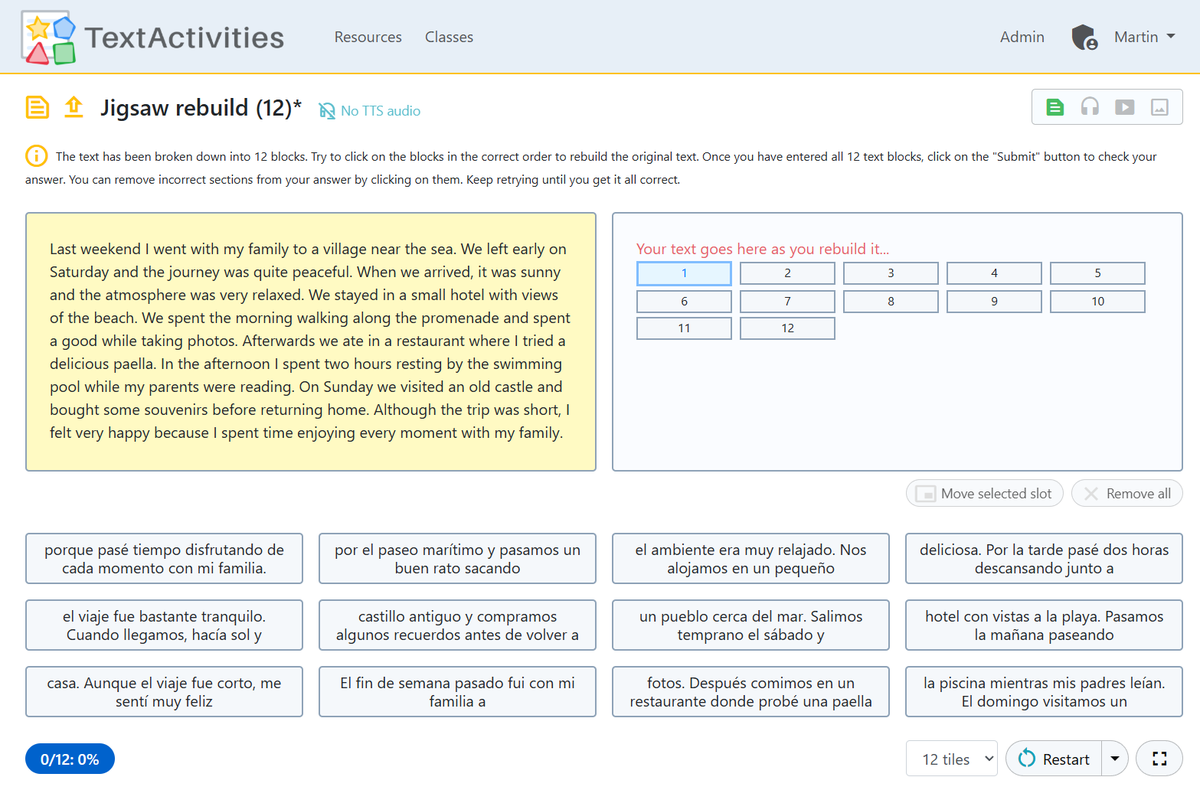Viewport: 1200px width, 790px height.
Task: Select the video play icon
Action: coord(1125,107)
